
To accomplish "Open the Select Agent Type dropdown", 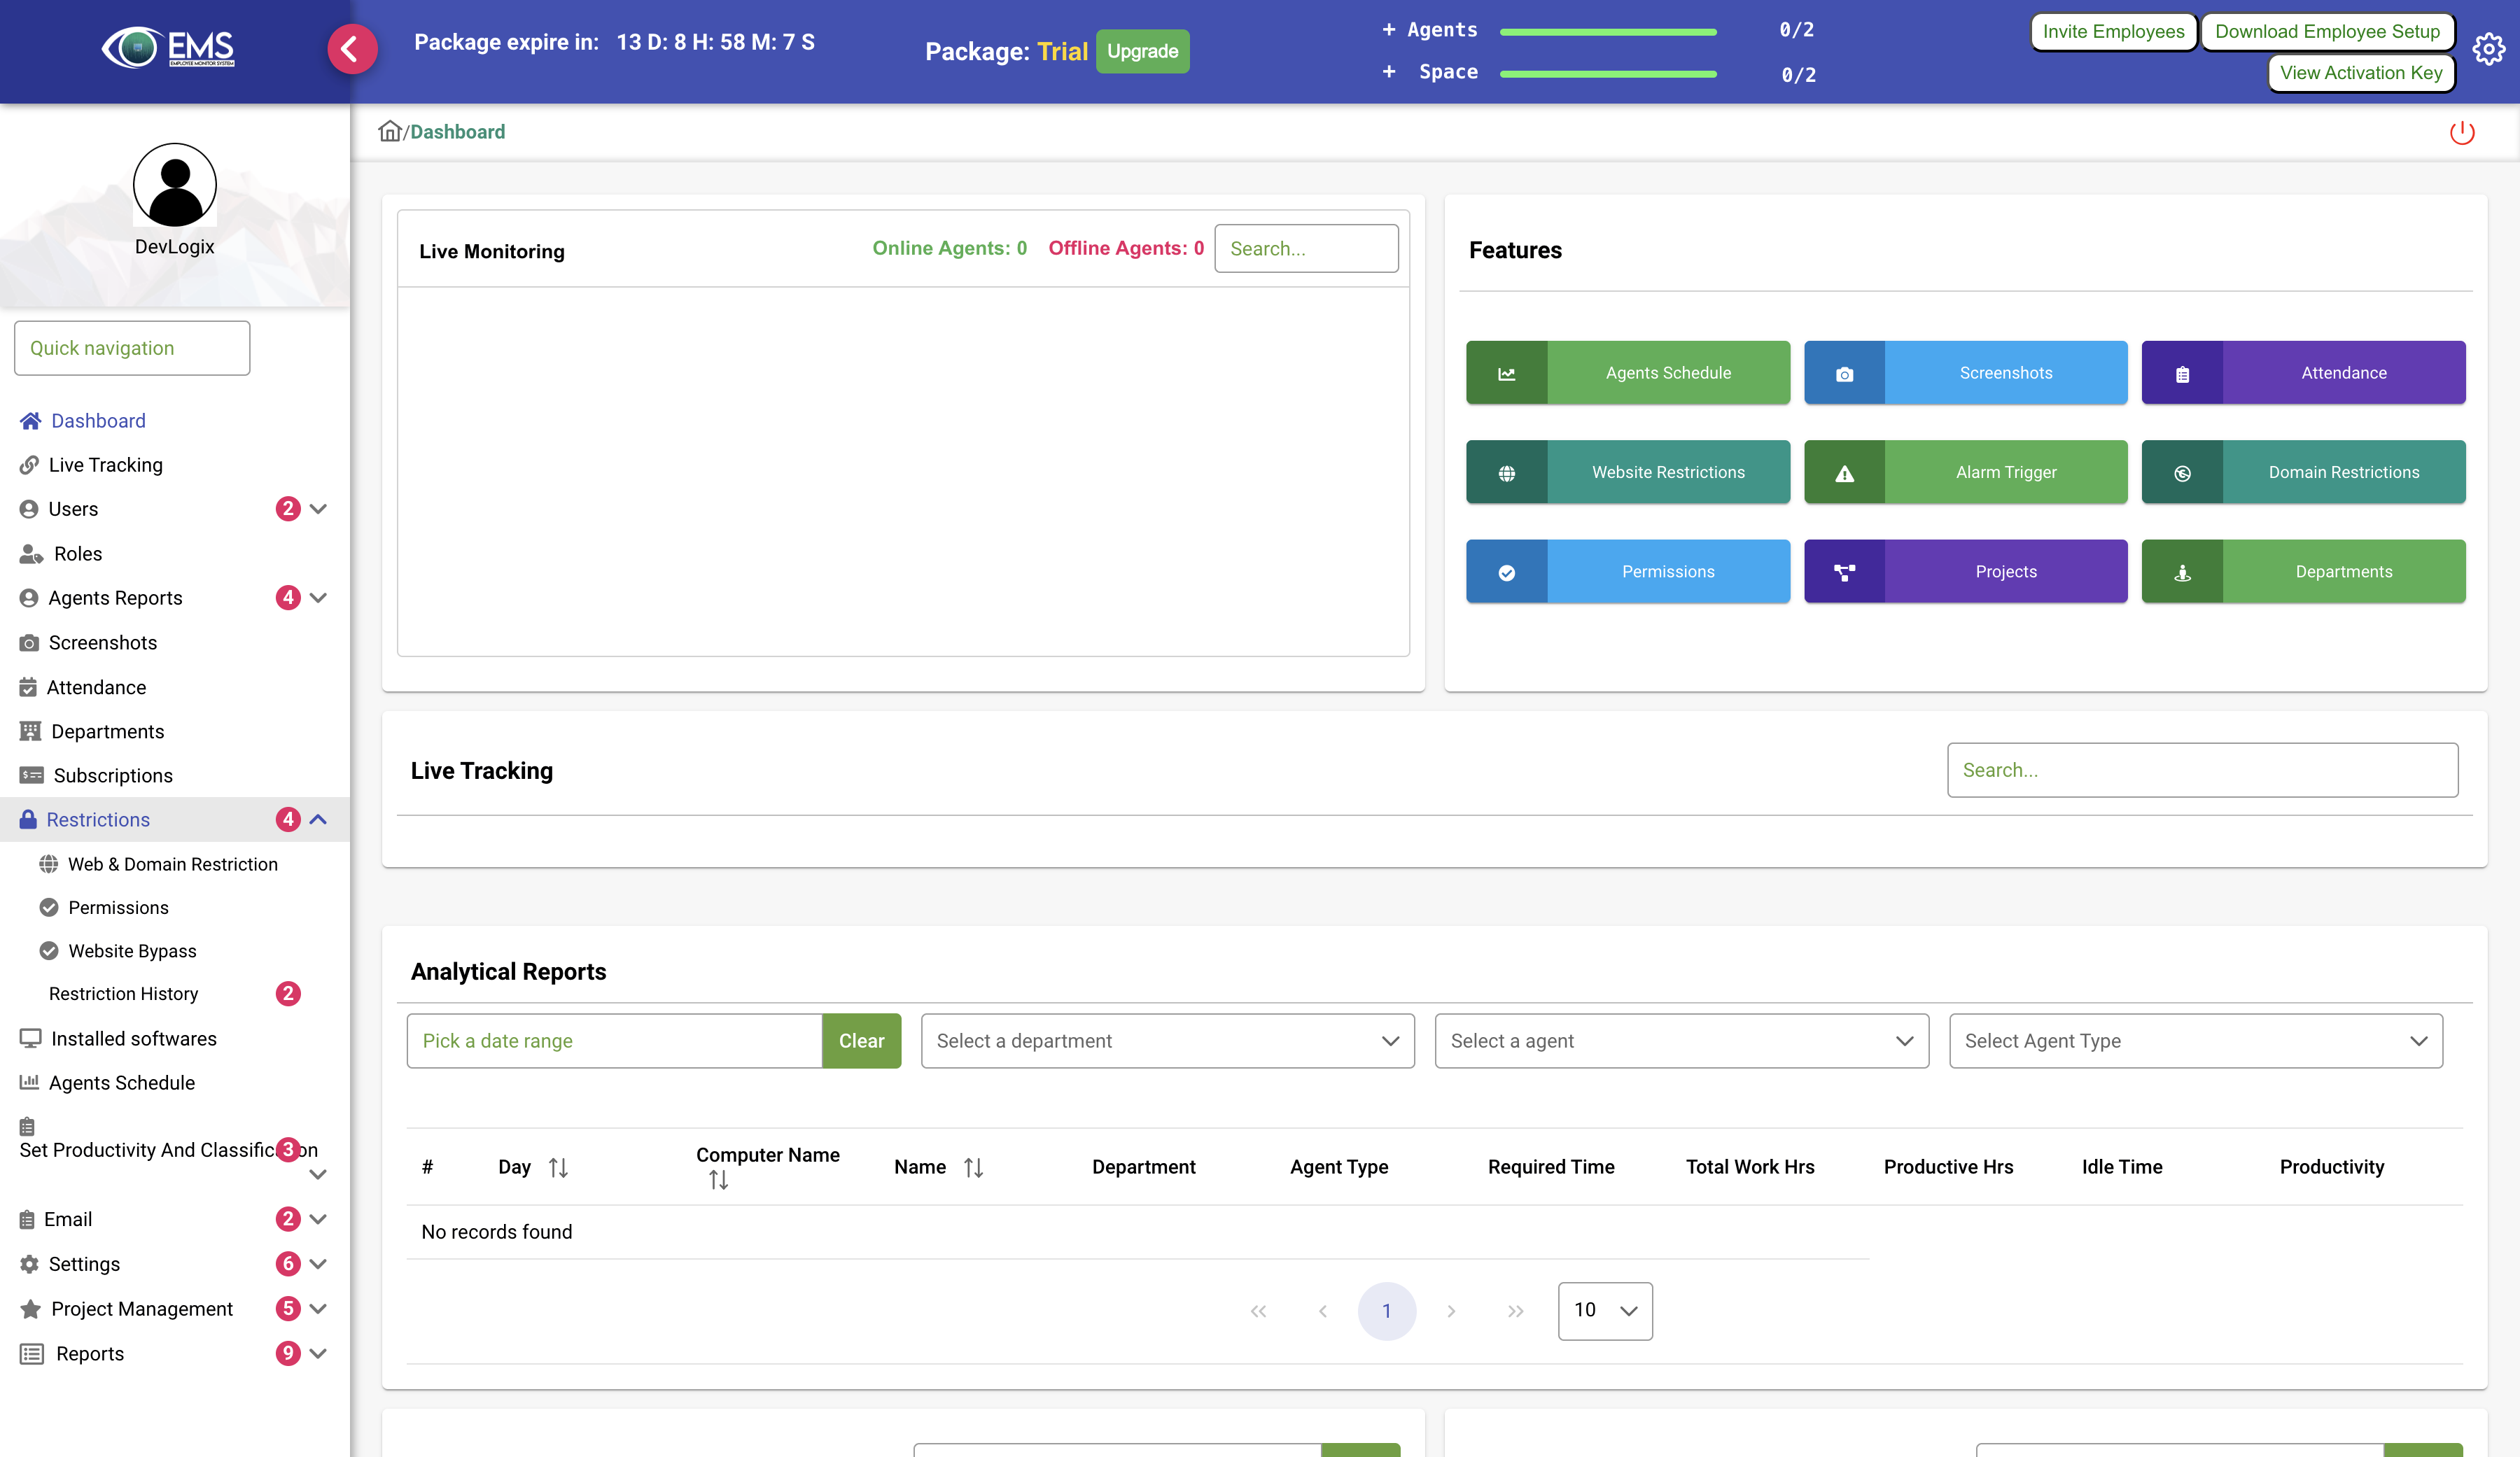I will click(2195, 1041).
